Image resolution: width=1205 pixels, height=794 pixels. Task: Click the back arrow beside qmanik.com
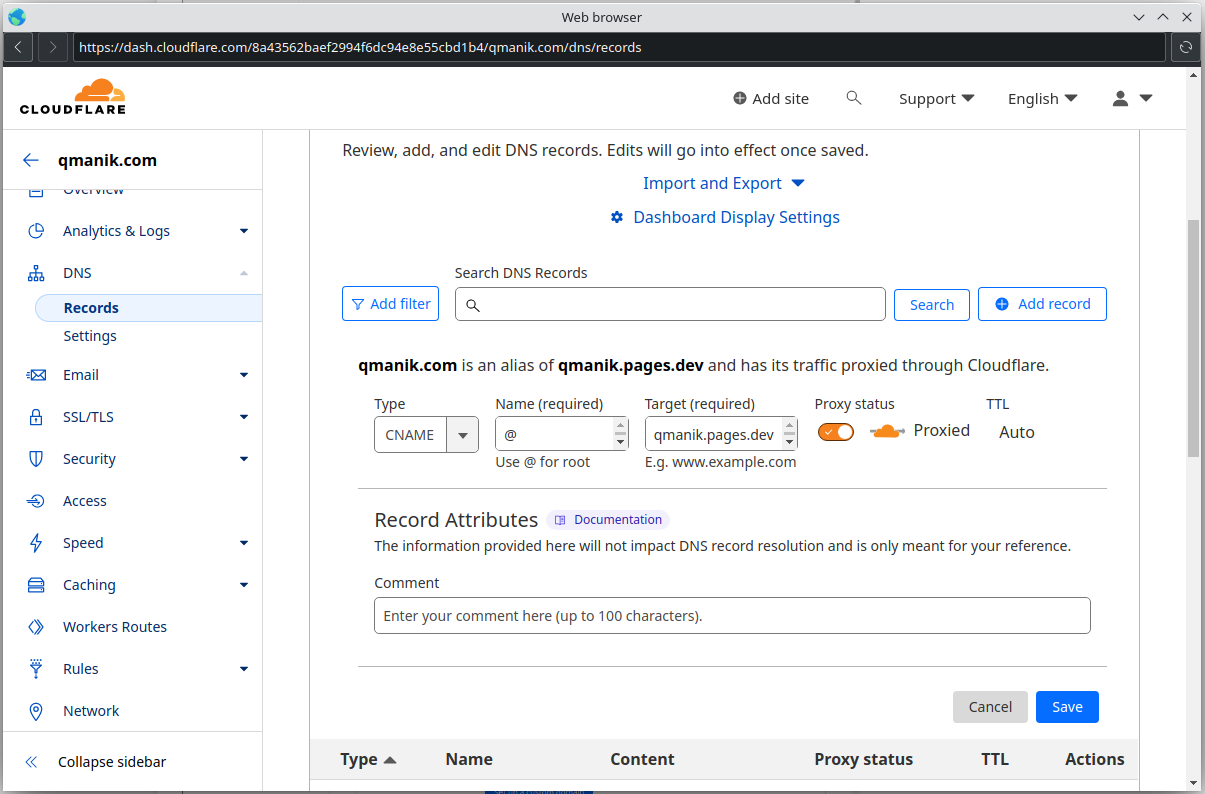31,160
